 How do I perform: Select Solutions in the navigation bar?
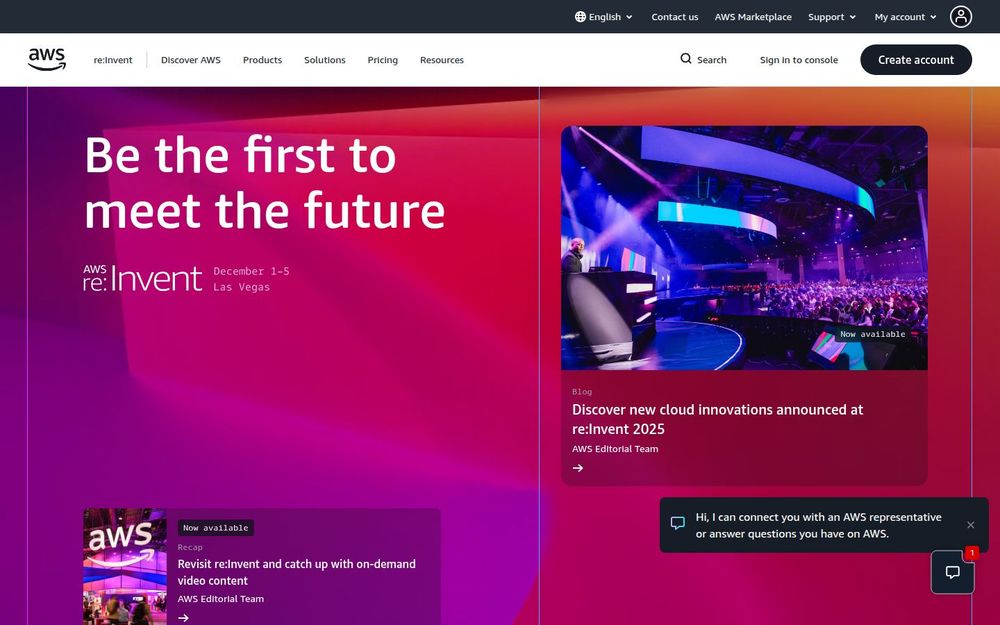pos(324,60)
